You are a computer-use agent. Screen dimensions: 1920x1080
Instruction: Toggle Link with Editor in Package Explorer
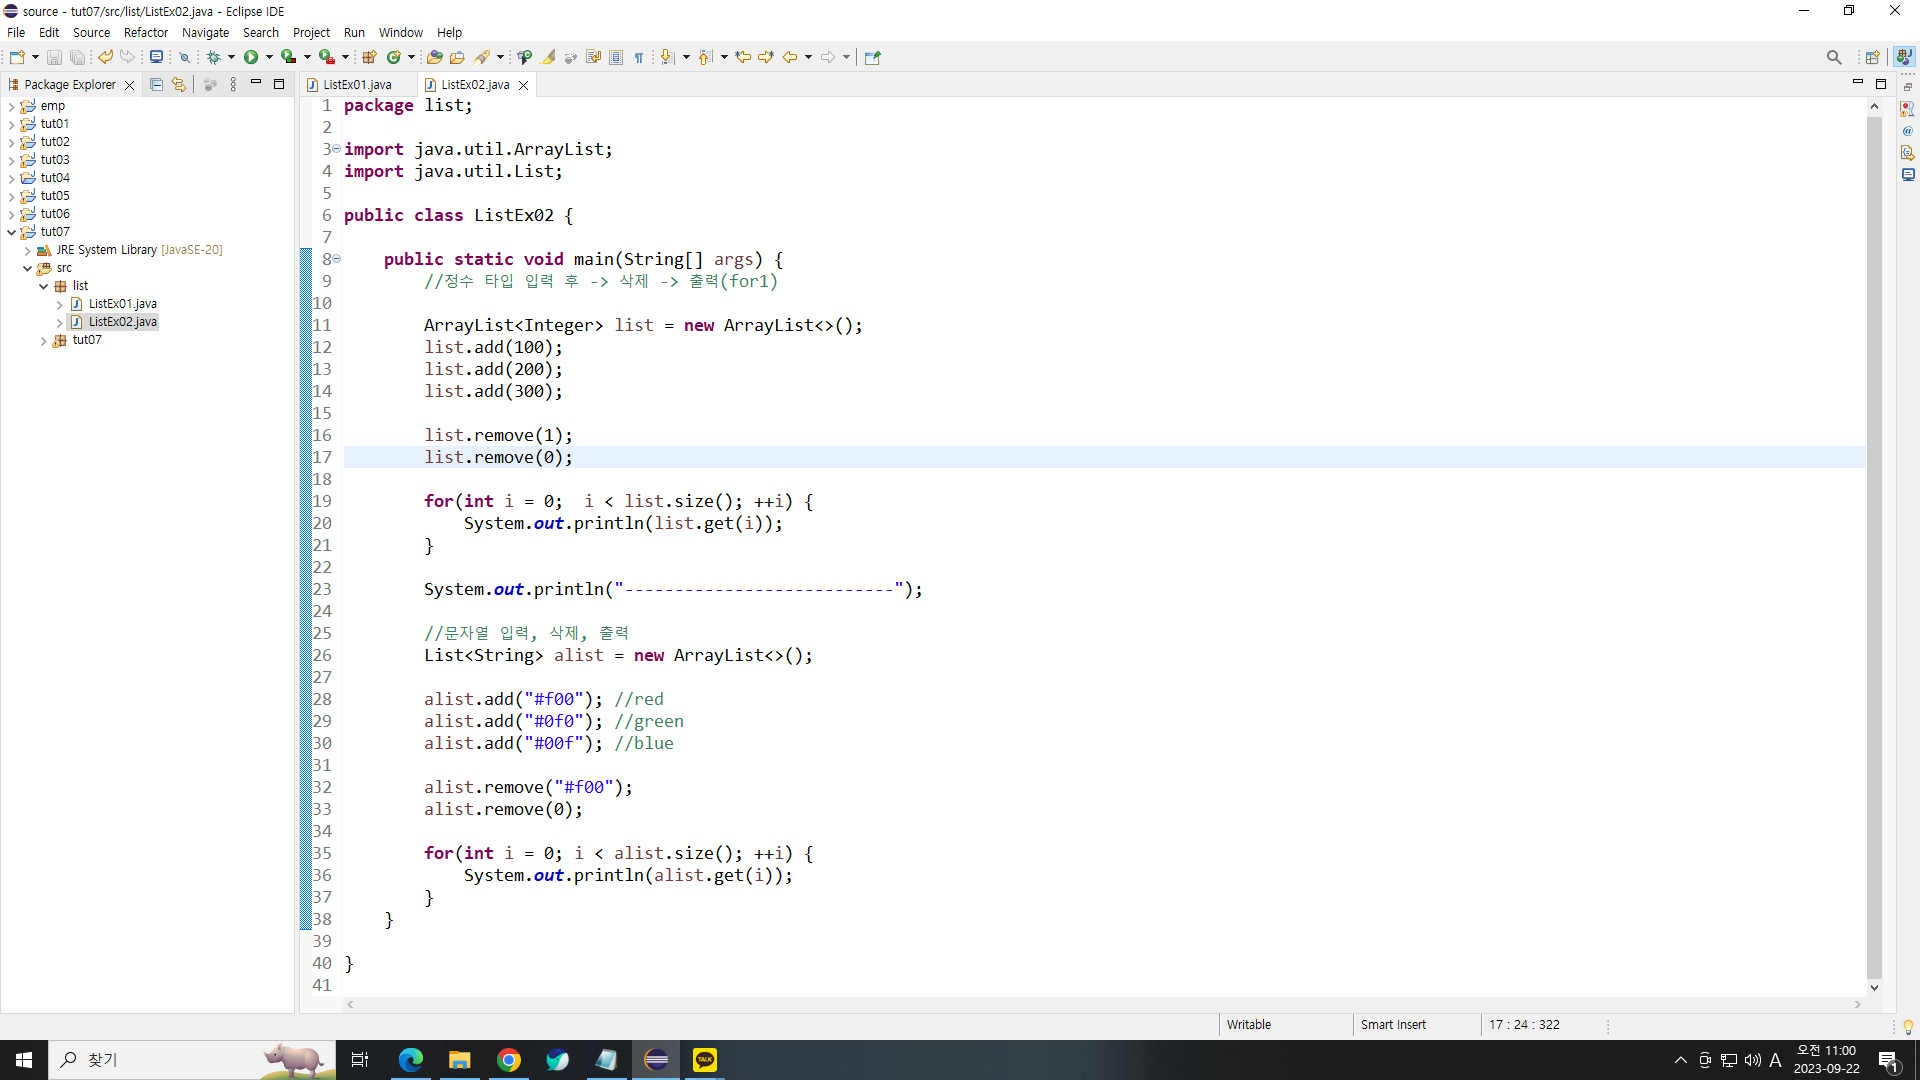click(x=179, y=85)
